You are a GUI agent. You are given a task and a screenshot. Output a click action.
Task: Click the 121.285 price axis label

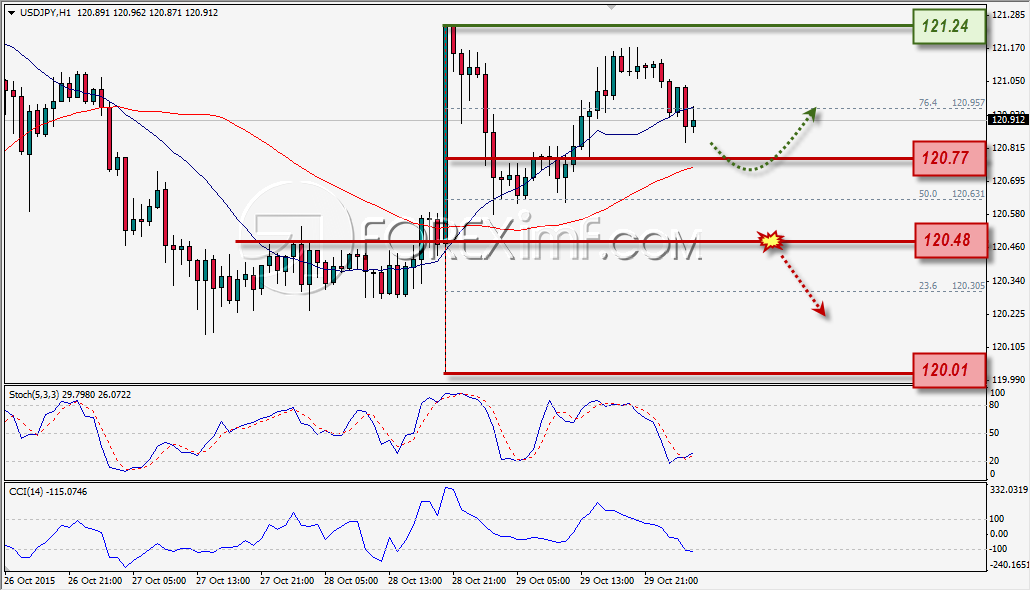click(x=1008, y=14)
